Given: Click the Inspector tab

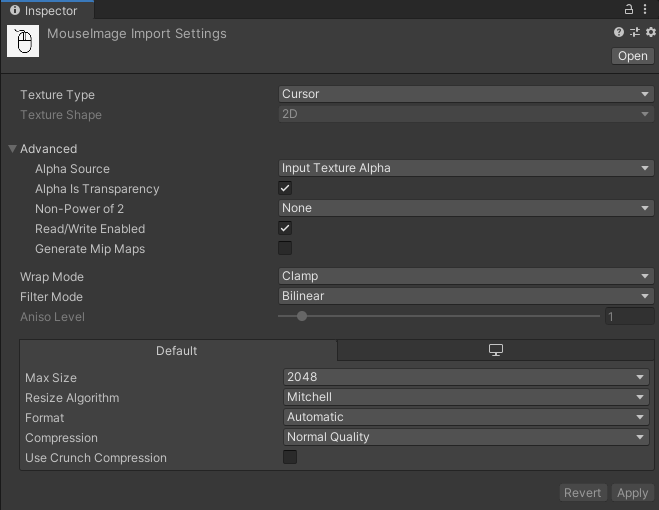Looking at the screenshot, I should click(47, 10).
